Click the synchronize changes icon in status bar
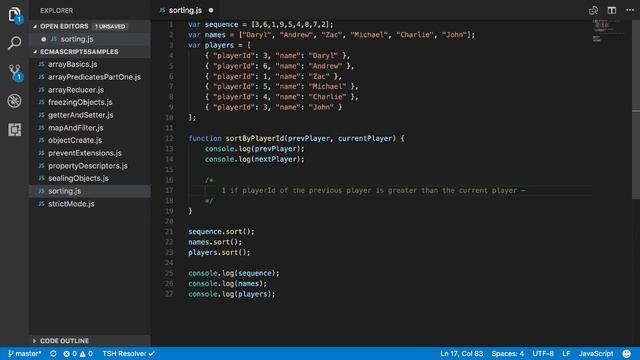The height and width of the screenshot is (360, 640). tap(53, 353)
